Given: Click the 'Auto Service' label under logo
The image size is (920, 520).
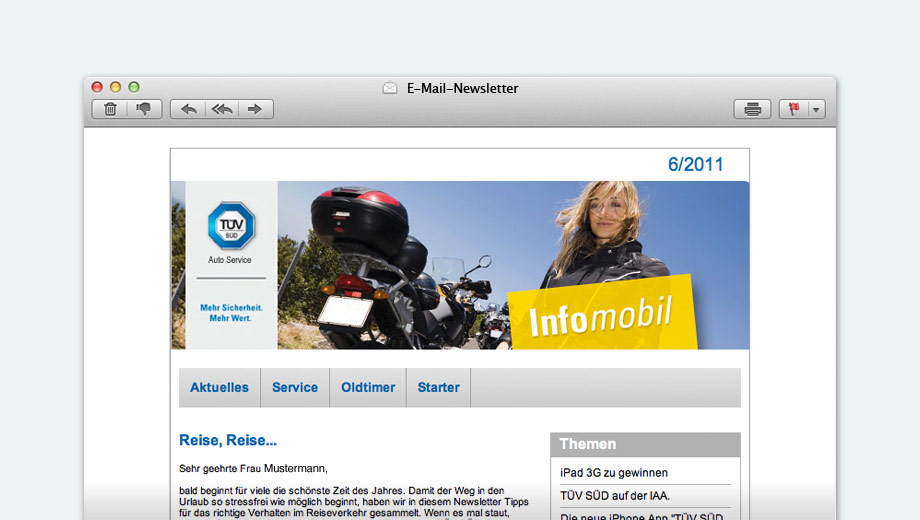Looking at the screenshot, I should point(229,259).
